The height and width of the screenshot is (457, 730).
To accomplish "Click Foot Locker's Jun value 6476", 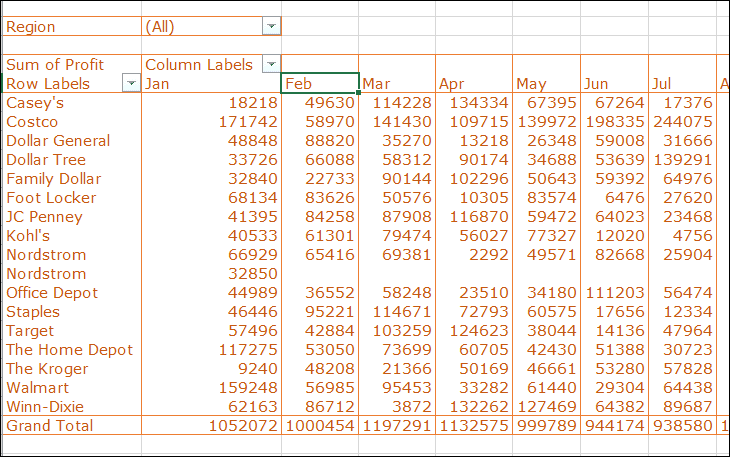I will [624, 198].
